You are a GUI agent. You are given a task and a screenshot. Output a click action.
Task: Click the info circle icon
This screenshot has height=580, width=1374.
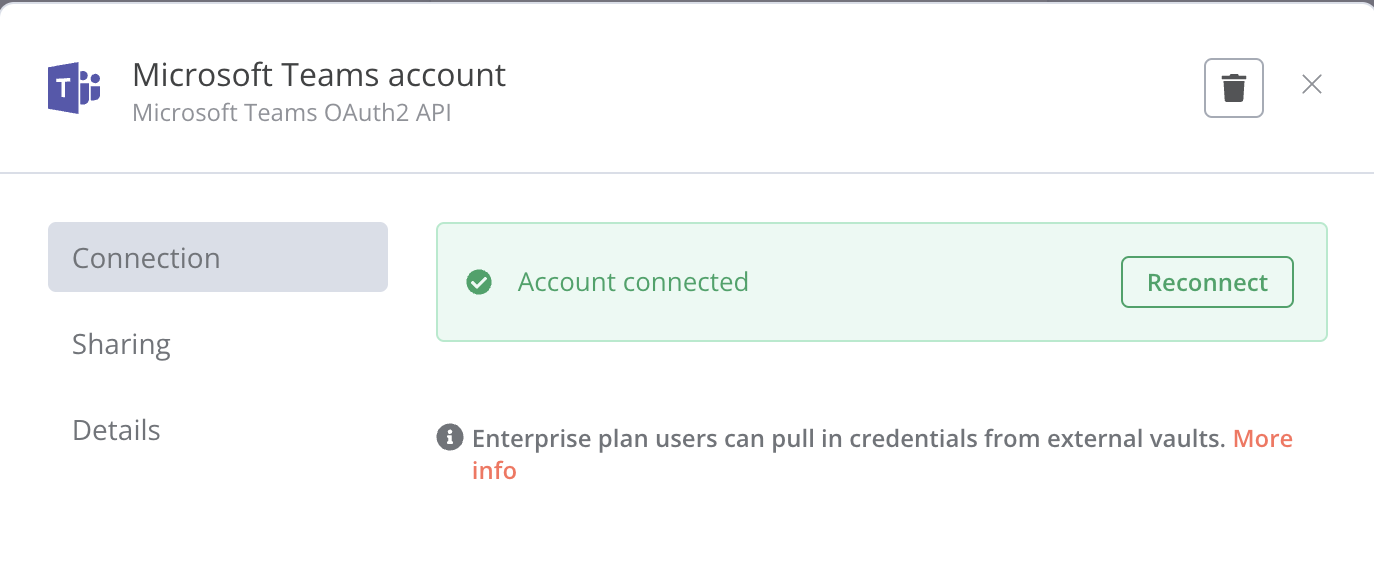coord(449,437)
